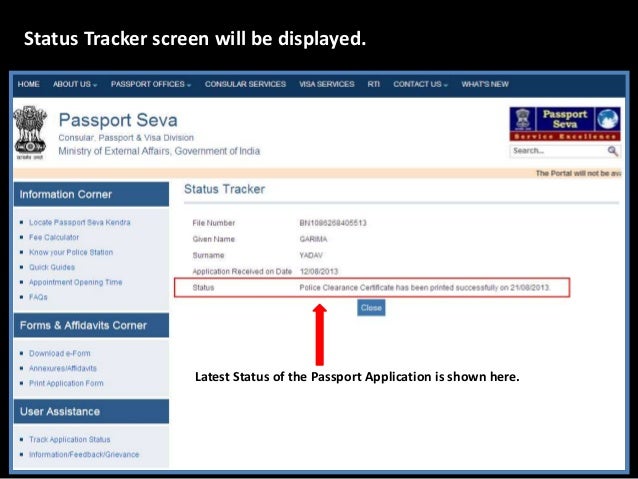Expand the ABOUT US dropdown menu

(75, 84)
